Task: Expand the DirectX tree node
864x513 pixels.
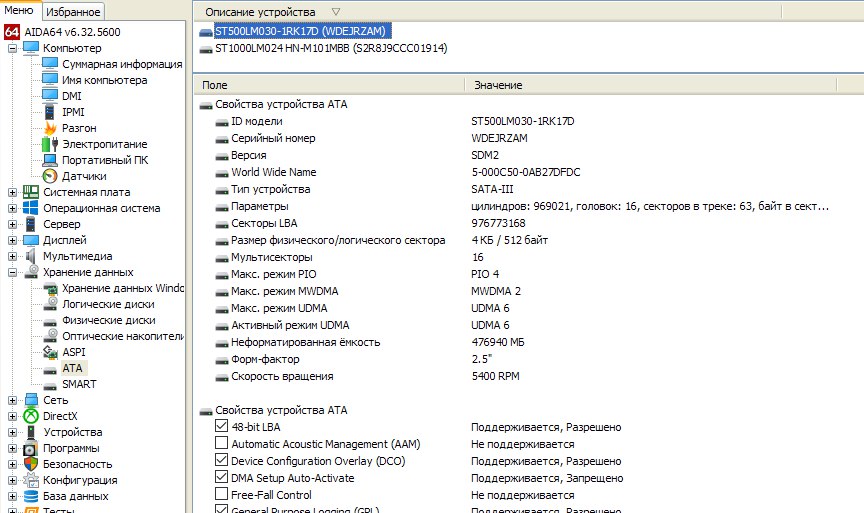Action: pyautogui.click(x=12, y=415)
